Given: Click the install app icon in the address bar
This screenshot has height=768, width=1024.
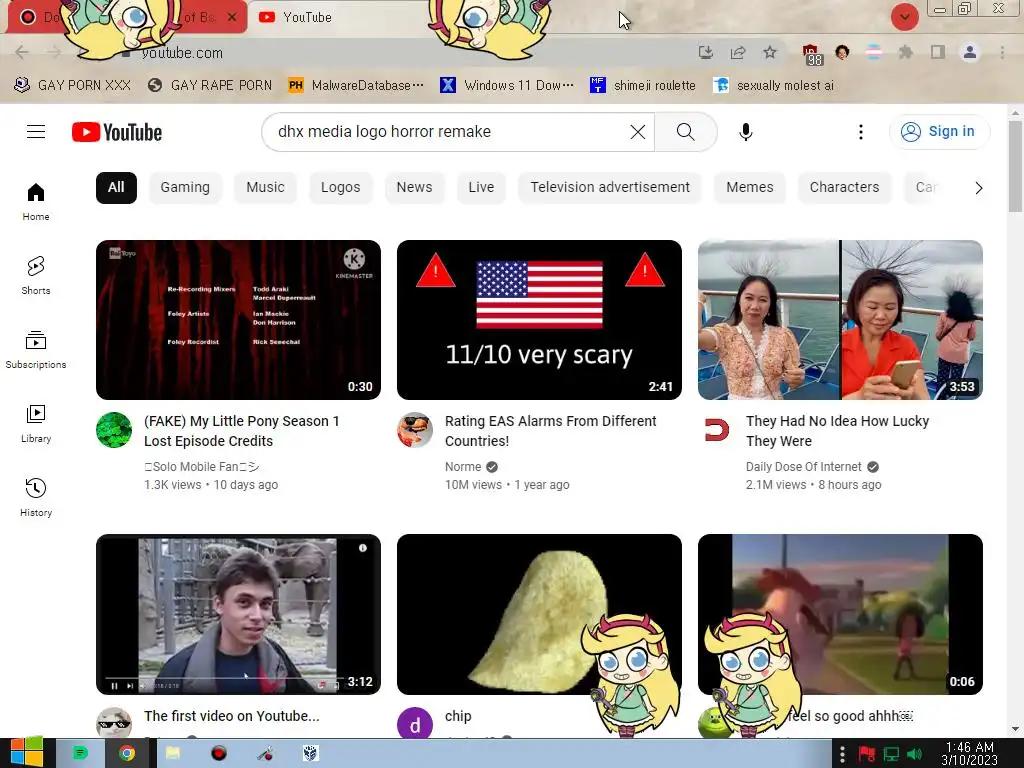Looking at the screenshot, I should click(705, 52).
